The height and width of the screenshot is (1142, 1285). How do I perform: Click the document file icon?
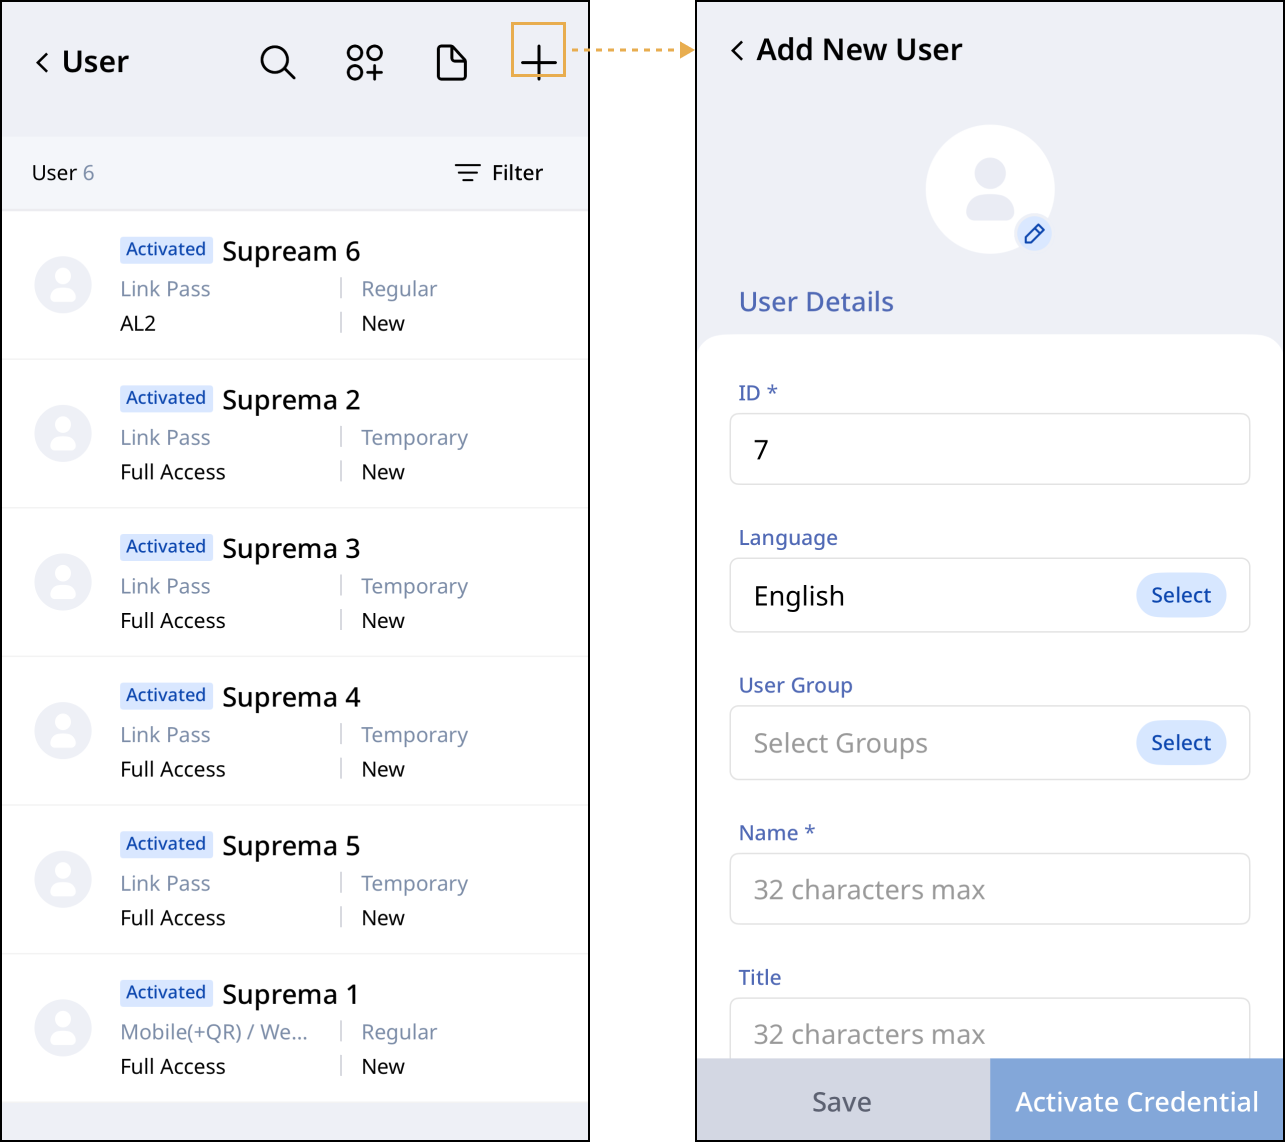point(452,62)
